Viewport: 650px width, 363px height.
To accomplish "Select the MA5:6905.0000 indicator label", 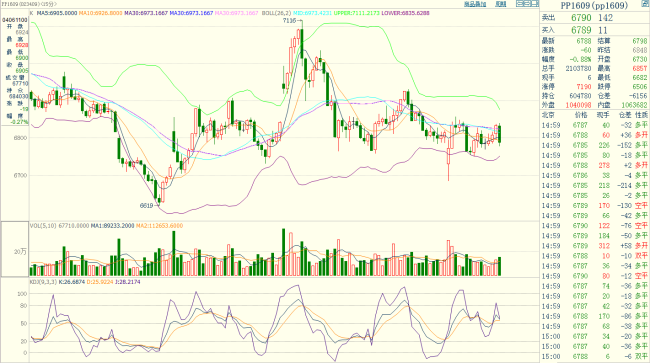I will (x=57, y=13).
